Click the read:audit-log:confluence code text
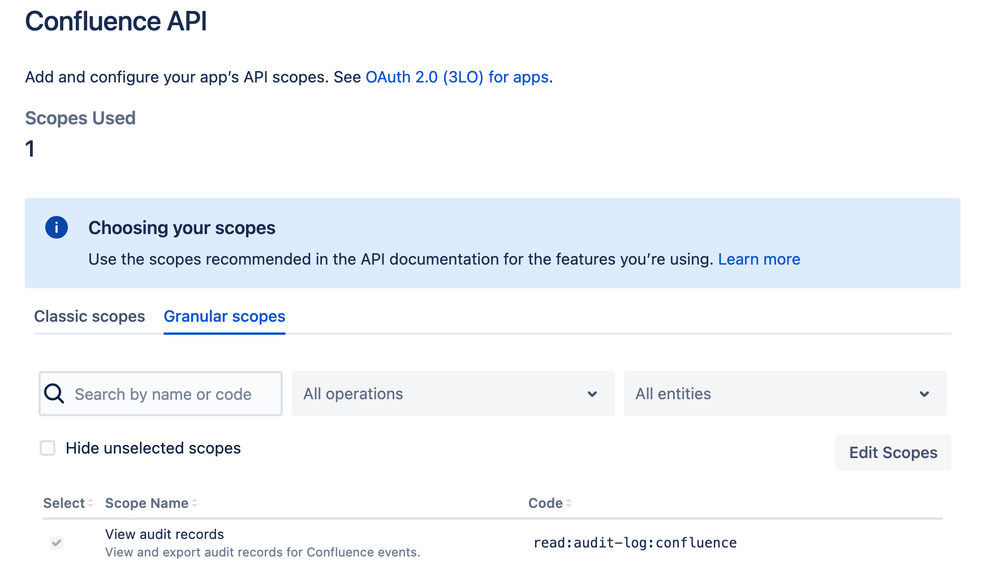The height and width of the screenshot is (579, 999). pos(635,543)
